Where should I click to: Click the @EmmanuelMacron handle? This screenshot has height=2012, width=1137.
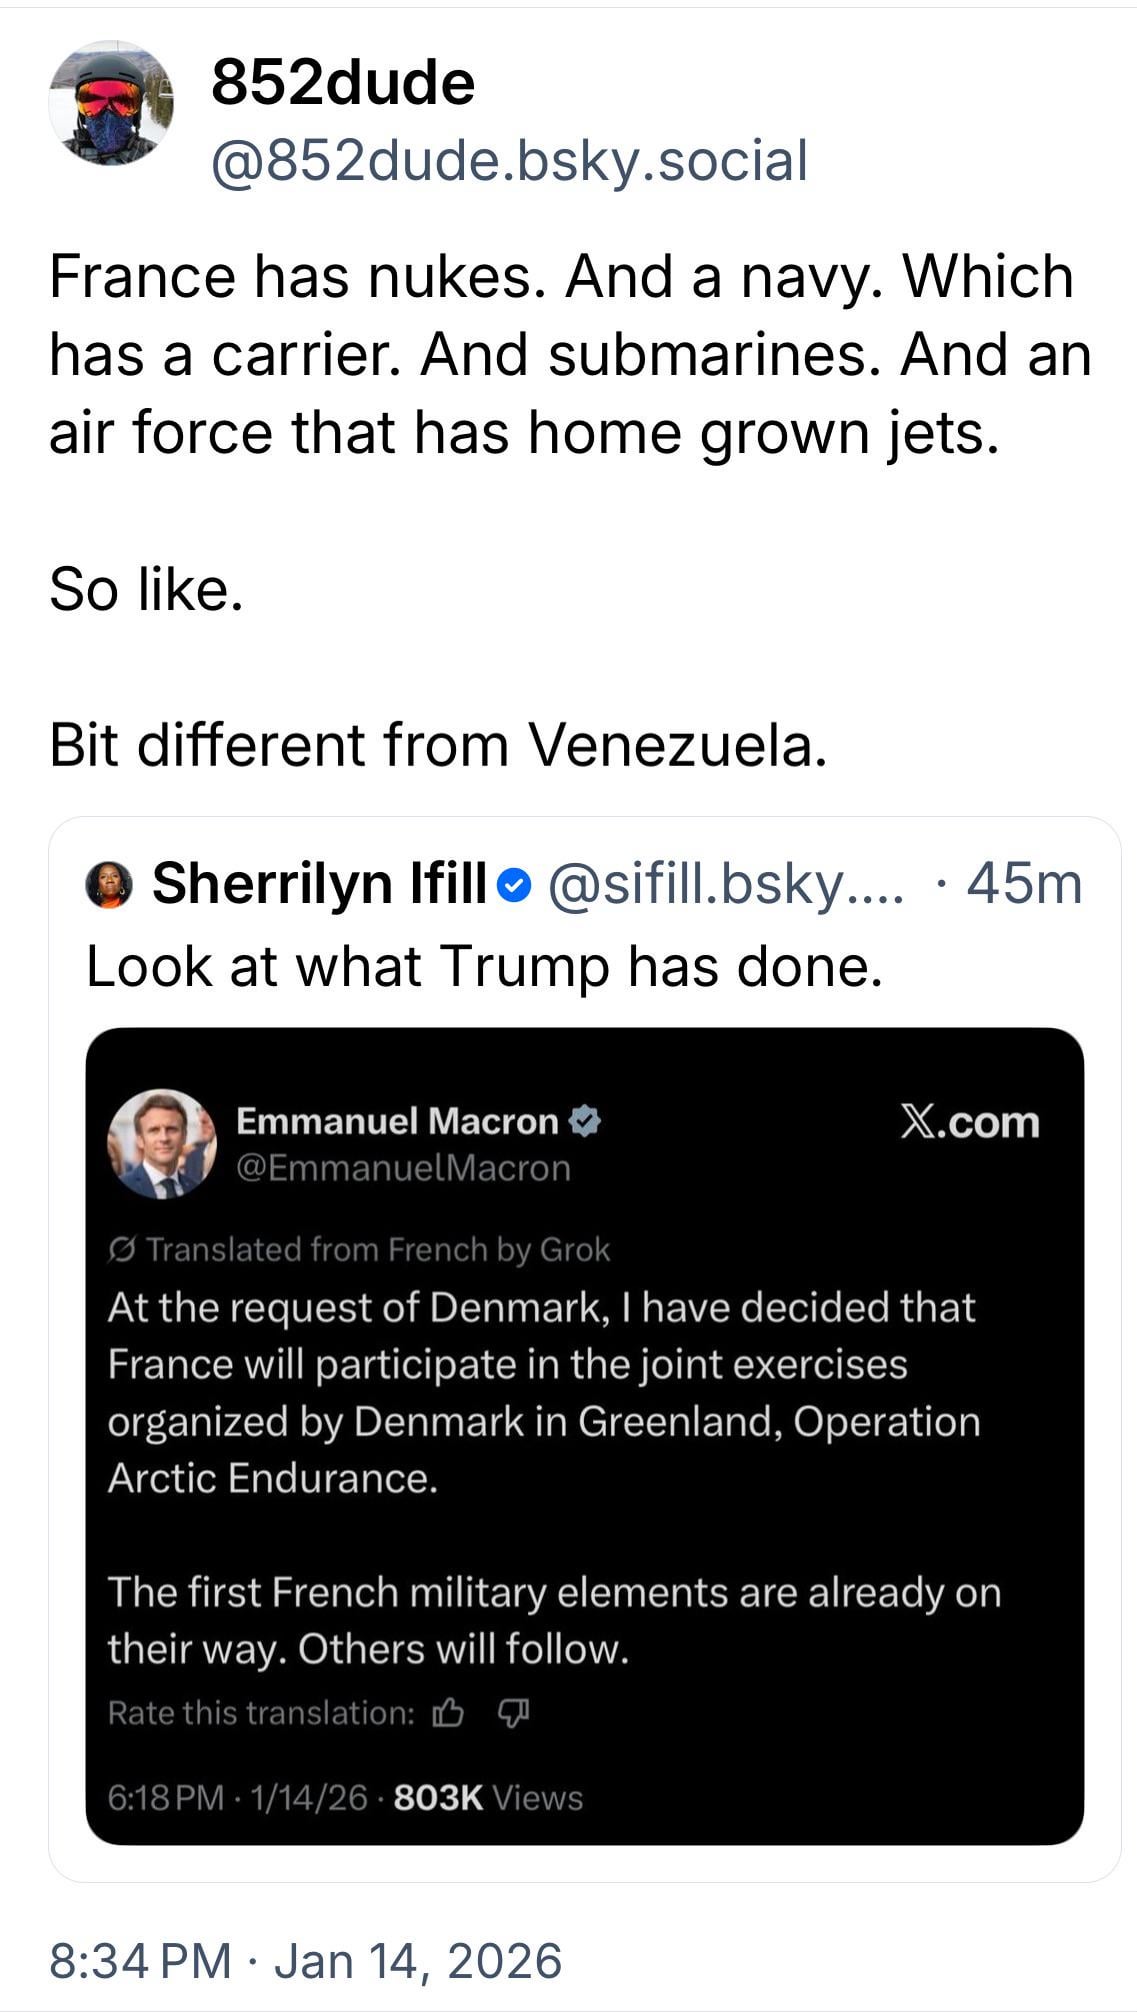coord(403,1168)
